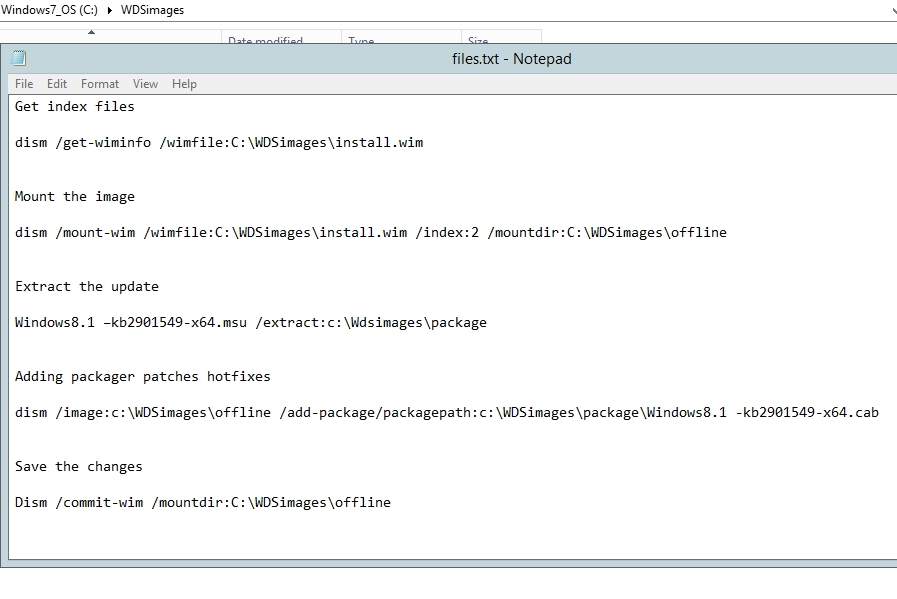Click the Notepad icon in title bar
Screen dimensions: 897x599
18,58
